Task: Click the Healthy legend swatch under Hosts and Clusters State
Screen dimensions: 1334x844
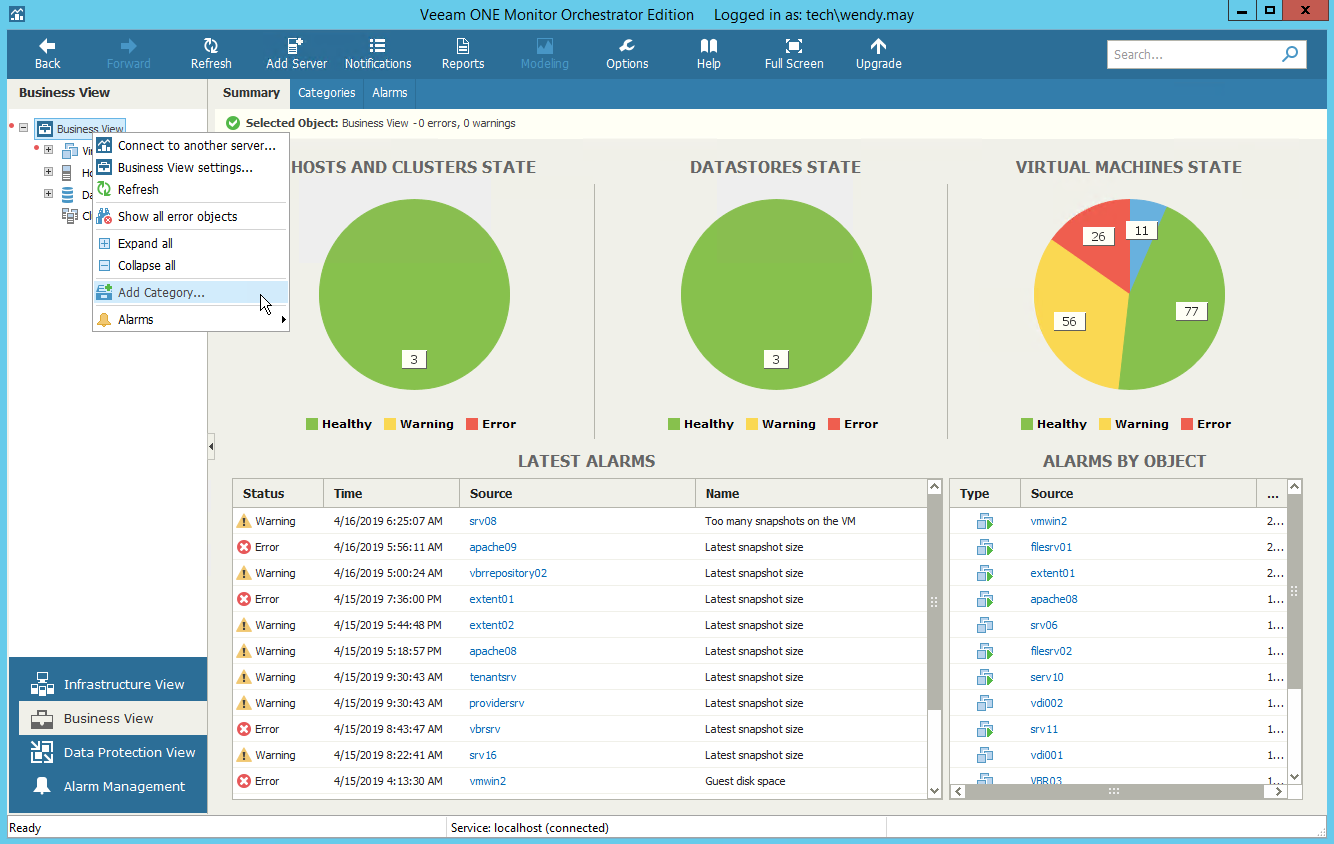Action: [312, 424]
